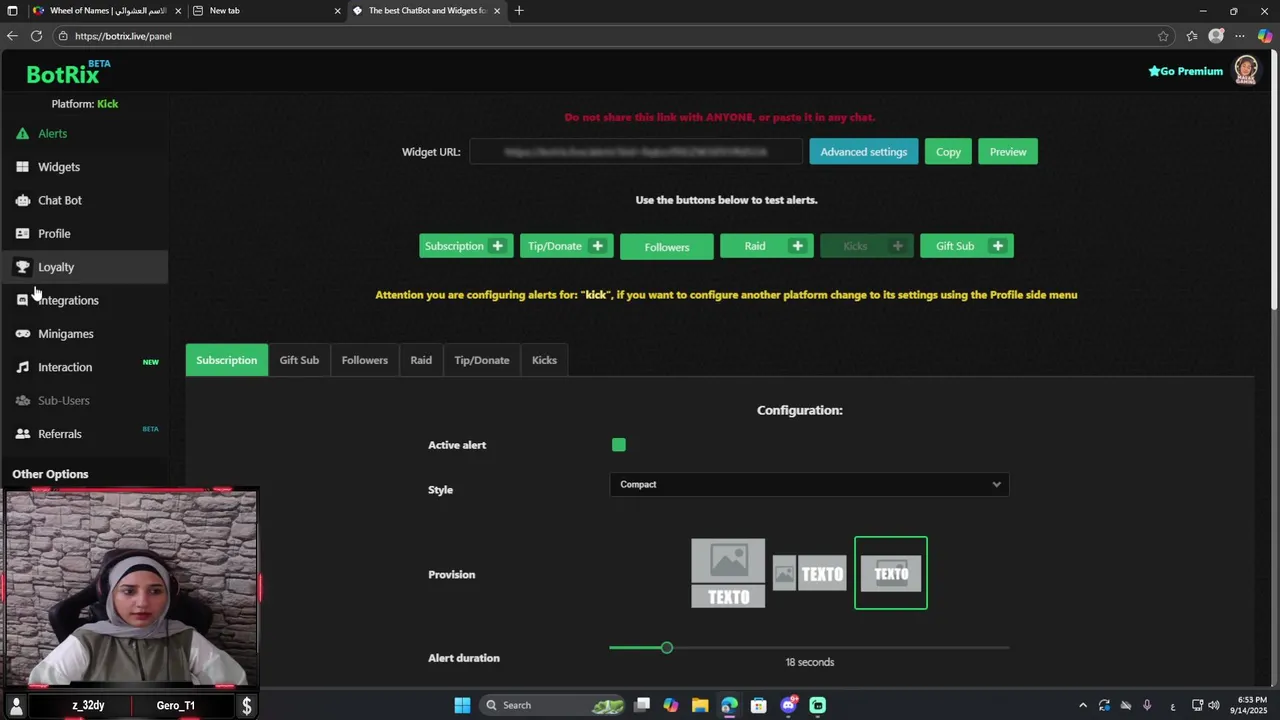Image resolution: width=1280 pixels, height=720 pixels.
Task: Open tab actions menu in browser
Action: [12, 11]
